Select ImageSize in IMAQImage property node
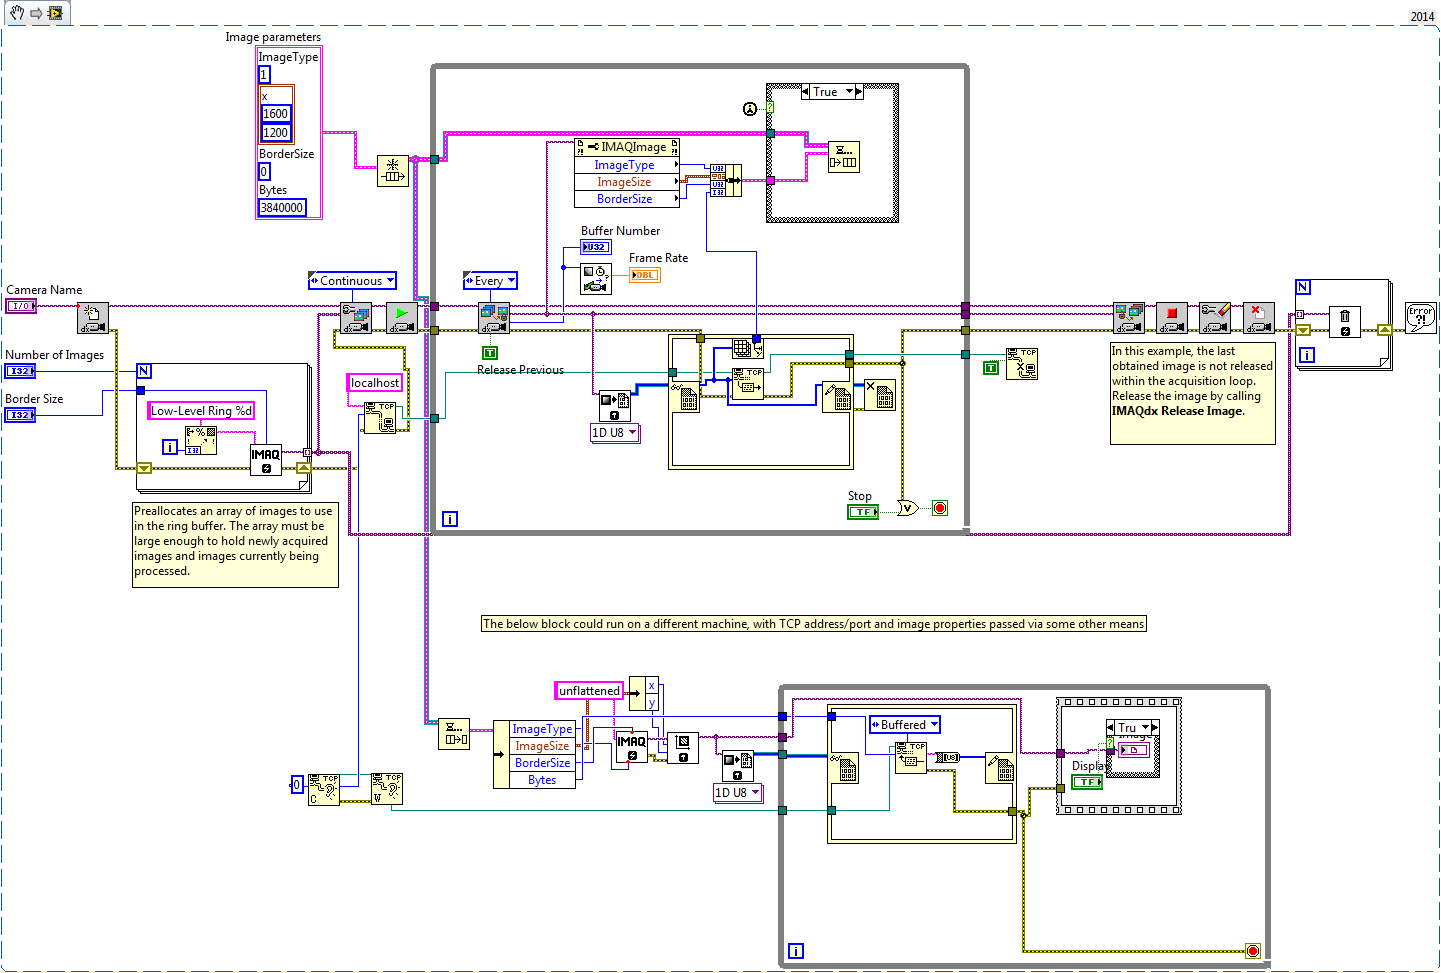Screen dimensions: 1441x973 [625, 182]
